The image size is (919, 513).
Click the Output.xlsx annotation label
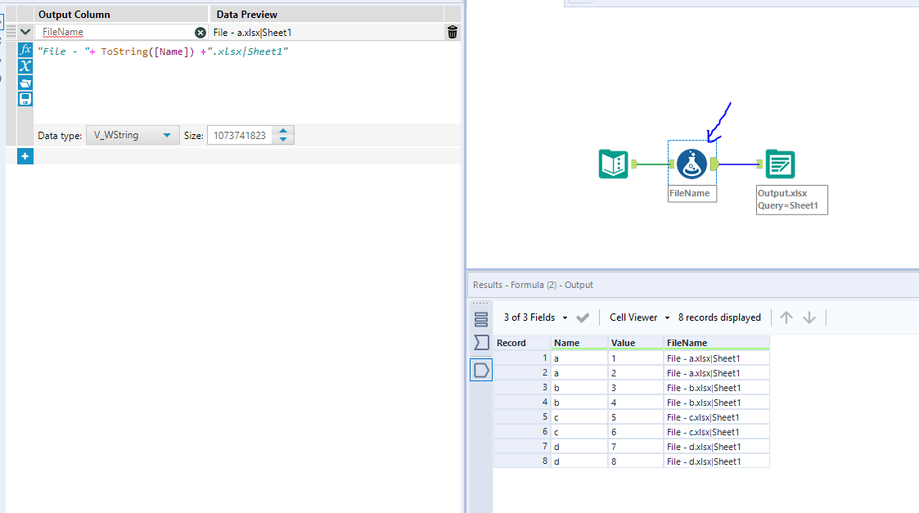792,200
